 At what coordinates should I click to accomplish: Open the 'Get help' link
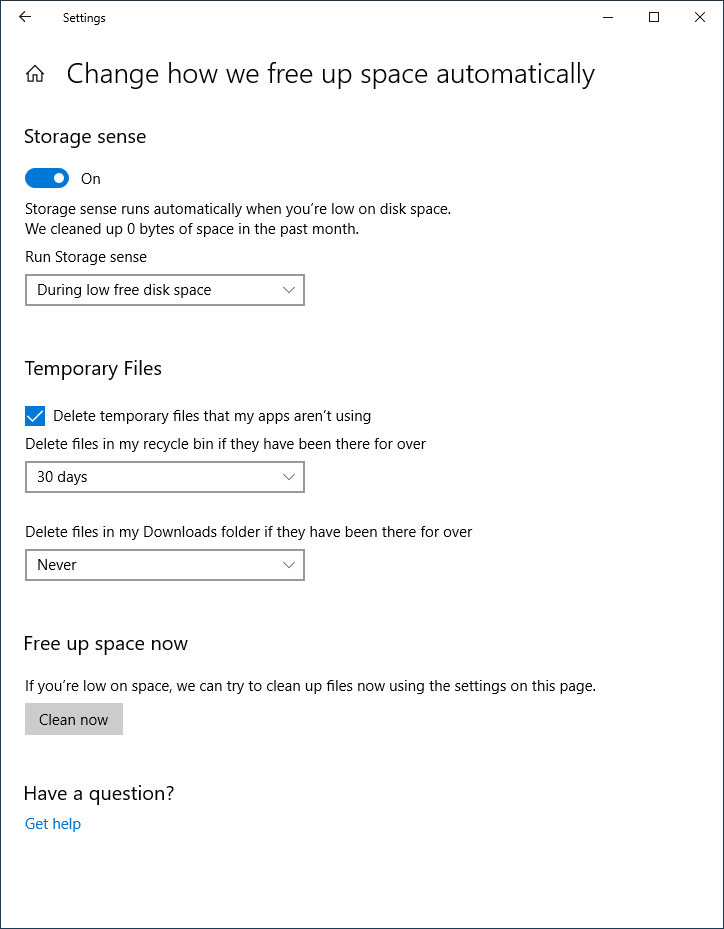click(53, 824)
